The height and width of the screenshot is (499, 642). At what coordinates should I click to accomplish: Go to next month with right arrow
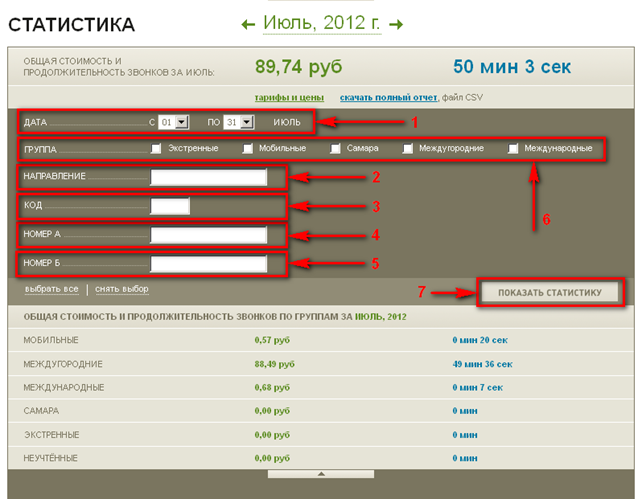pyautogui.click(x=396, y=23)
